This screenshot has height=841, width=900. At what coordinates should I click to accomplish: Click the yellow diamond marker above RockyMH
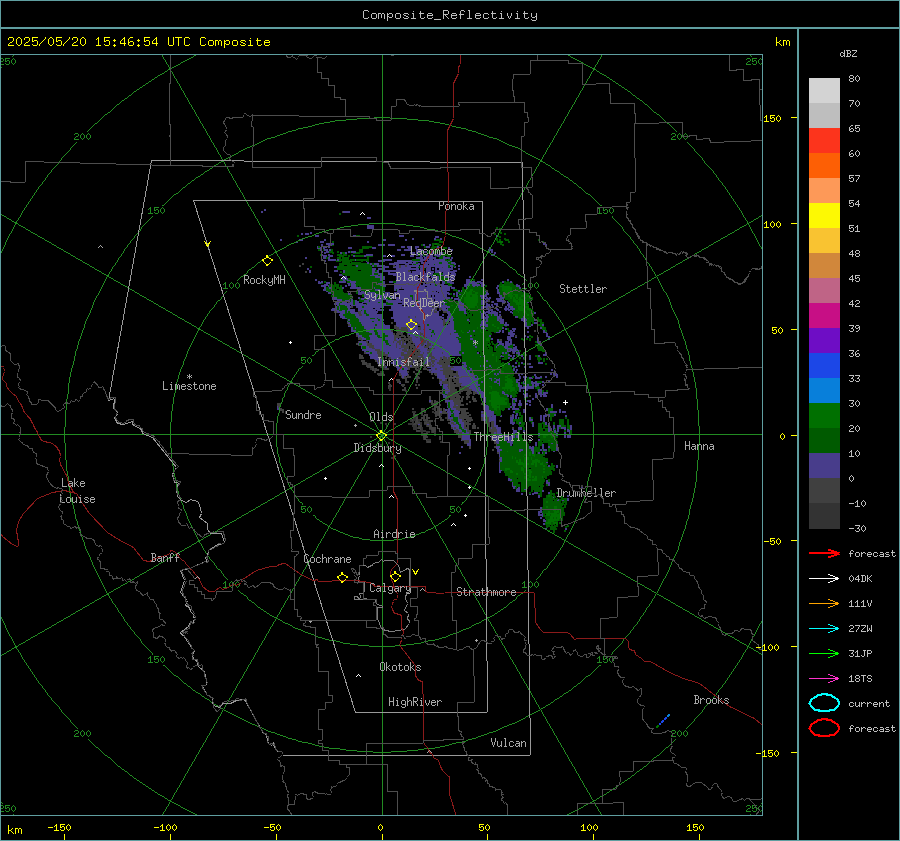tap(267, 261)
